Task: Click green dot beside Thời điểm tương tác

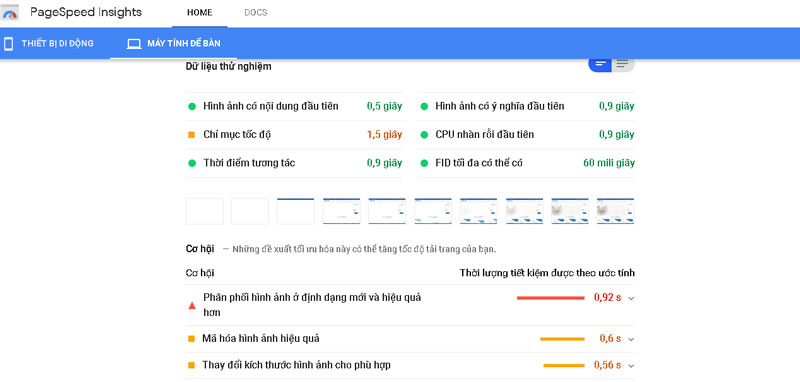Action: coord(192,163)
